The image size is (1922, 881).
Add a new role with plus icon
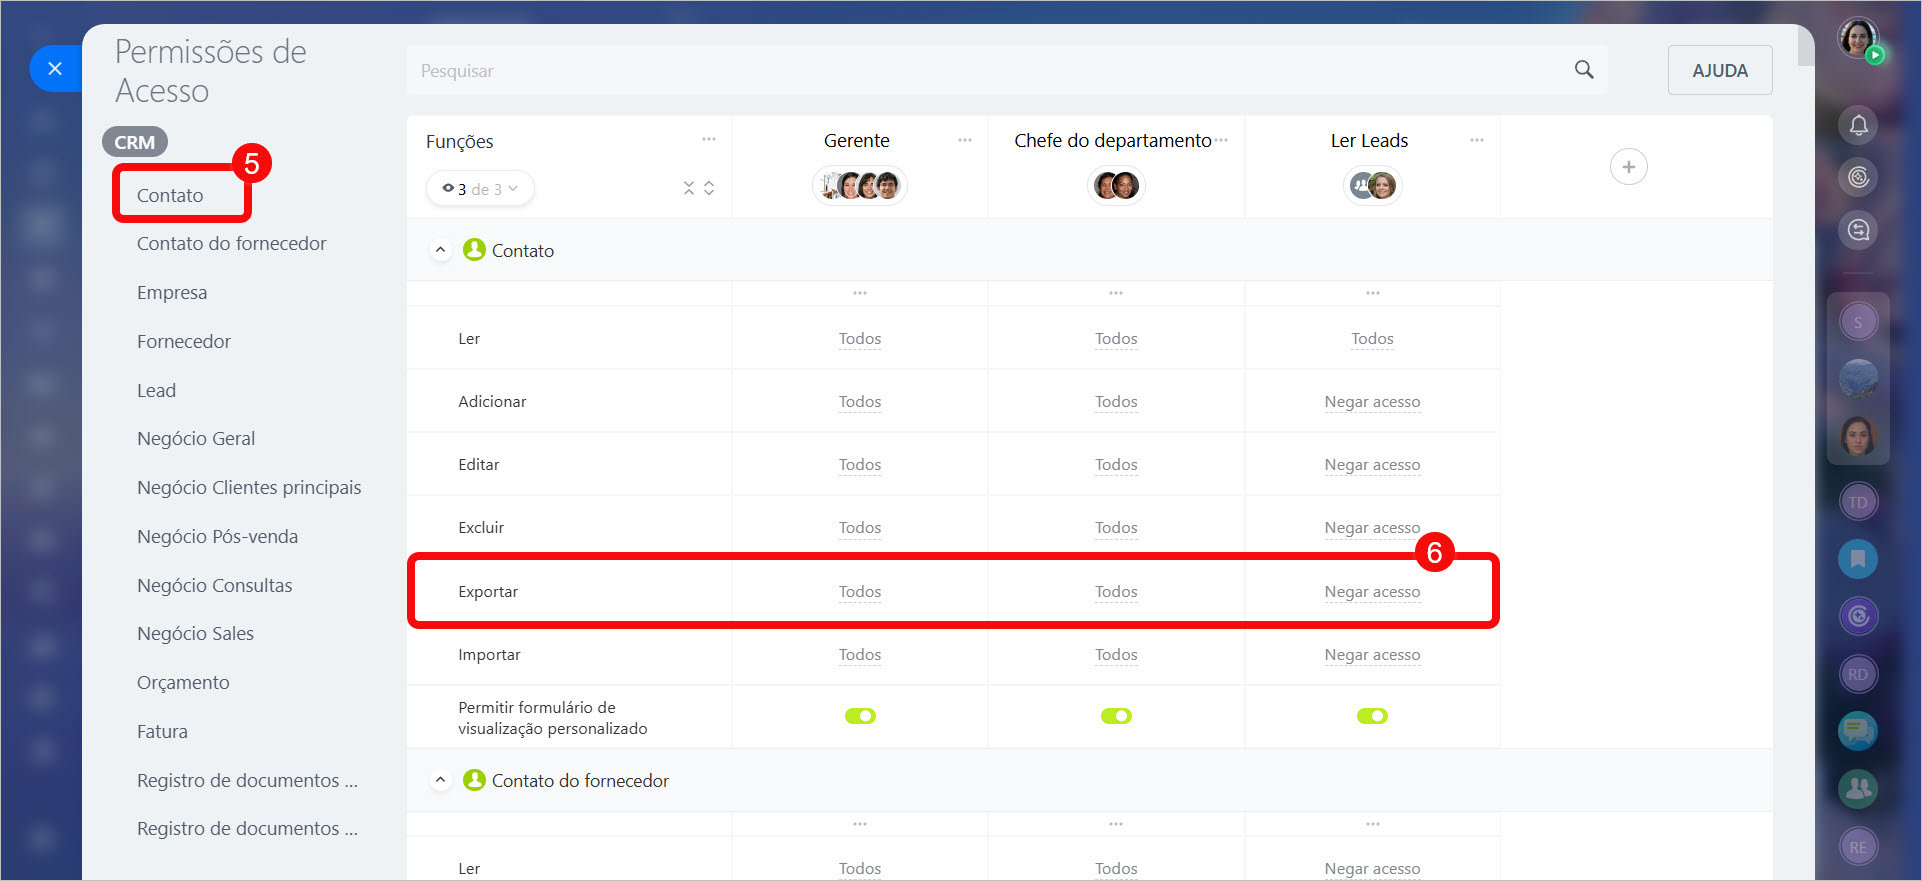click(1628, 167)
